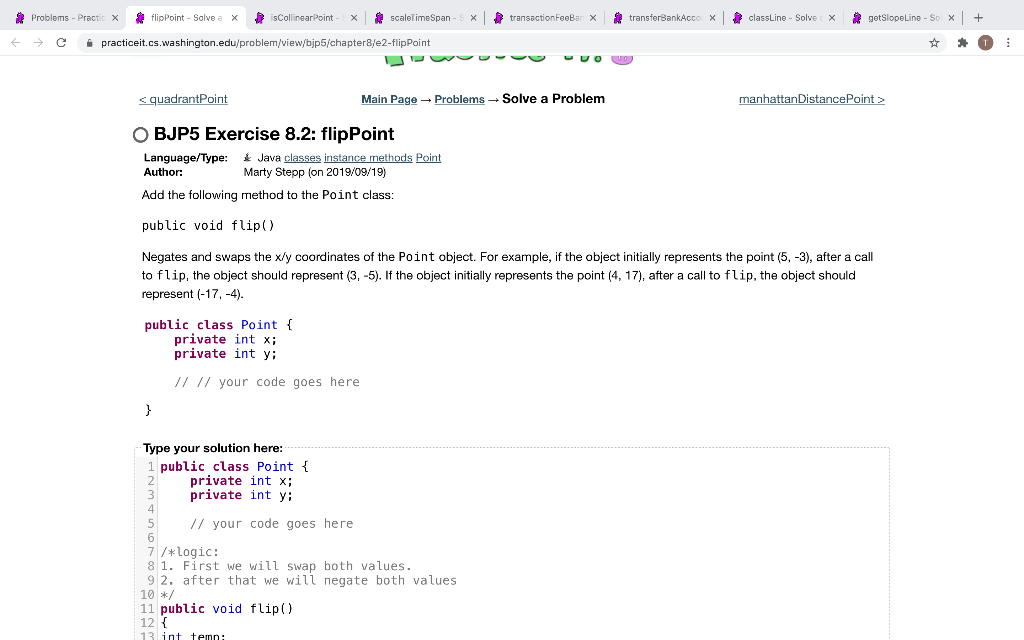Screen dimensions: 1024x640
Task: Click the site security lock icon
Action: coord(89,43)
